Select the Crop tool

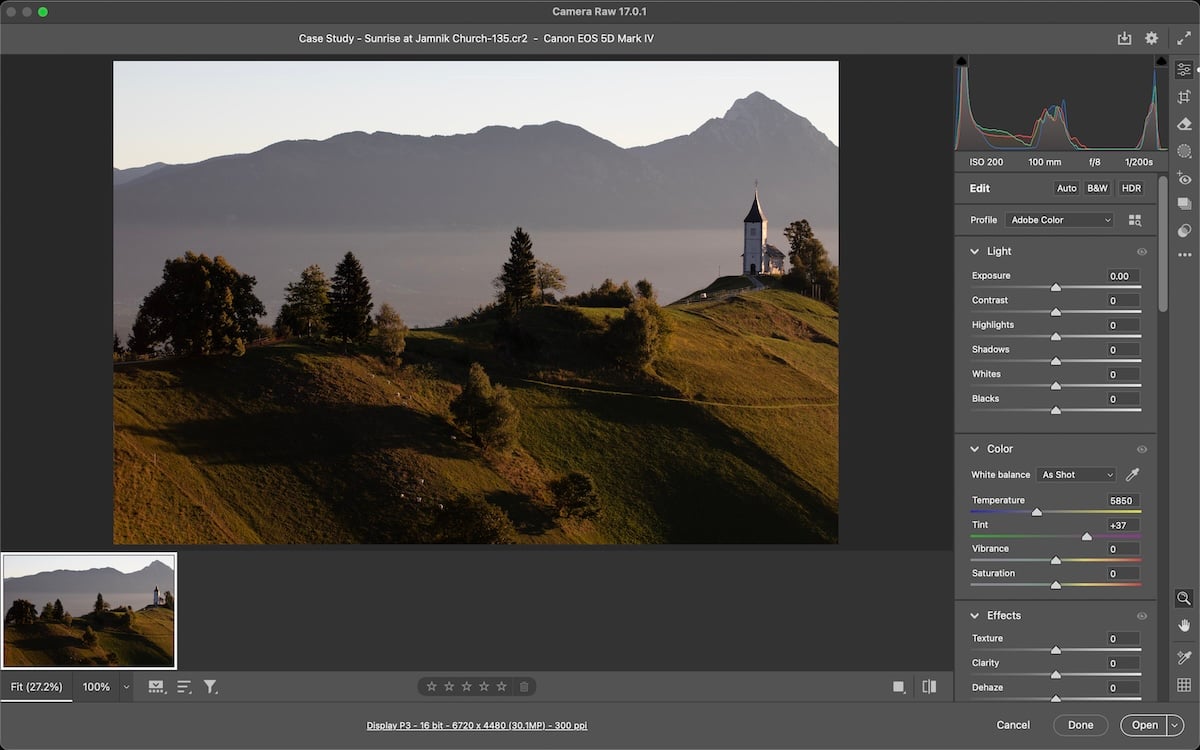(1184, 97)
